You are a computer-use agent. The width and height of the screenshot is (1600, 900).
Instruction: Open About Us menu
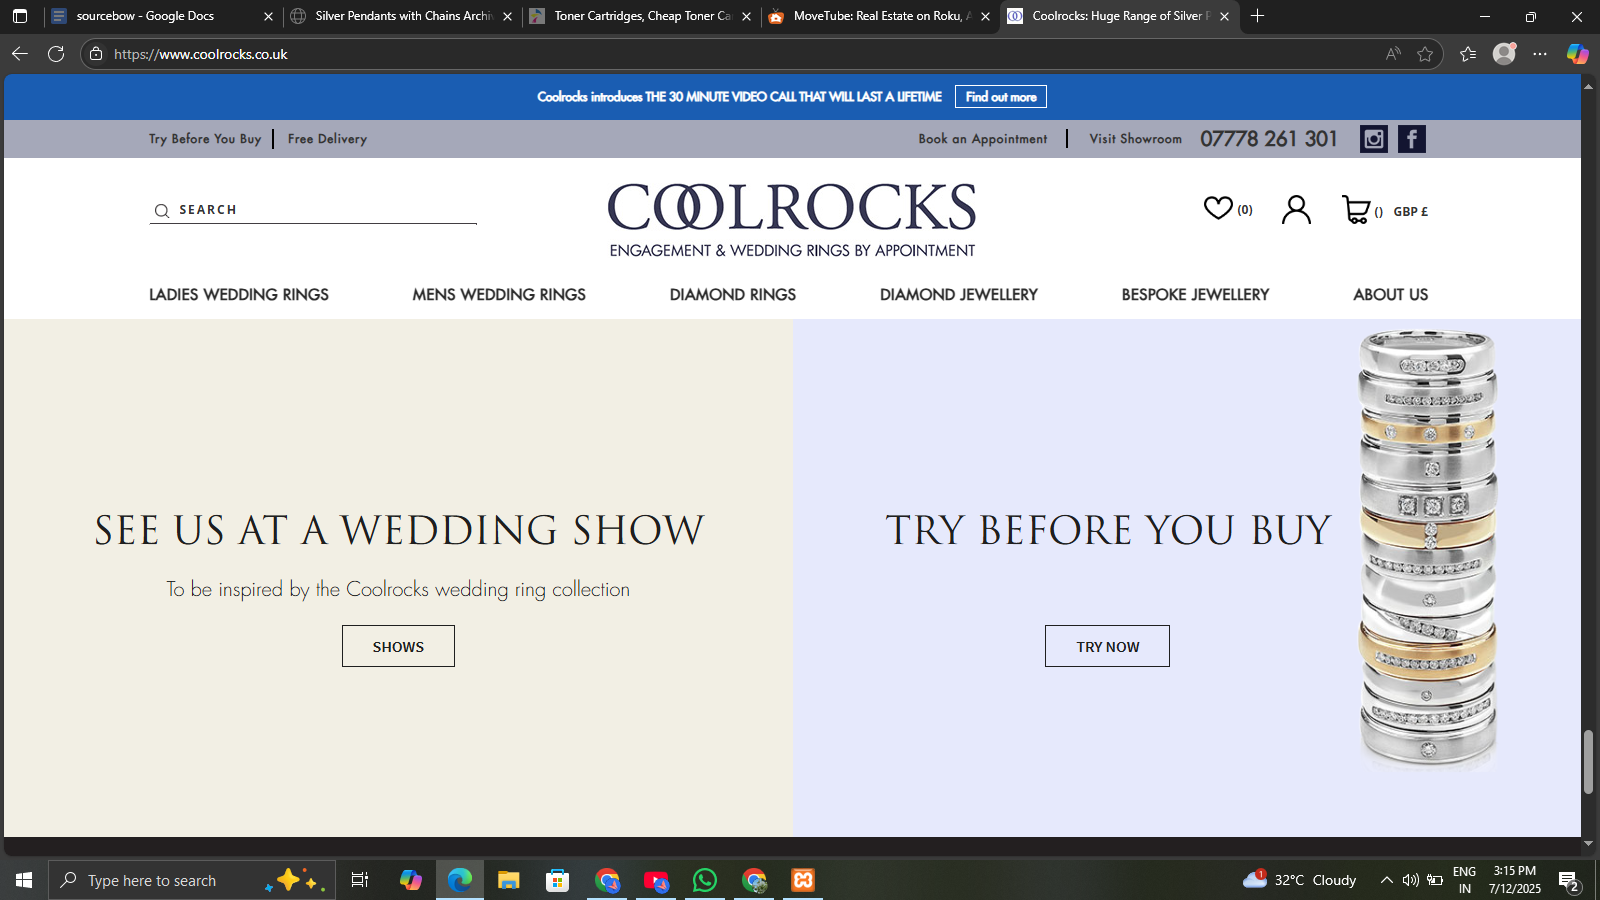click(1391, 295)
